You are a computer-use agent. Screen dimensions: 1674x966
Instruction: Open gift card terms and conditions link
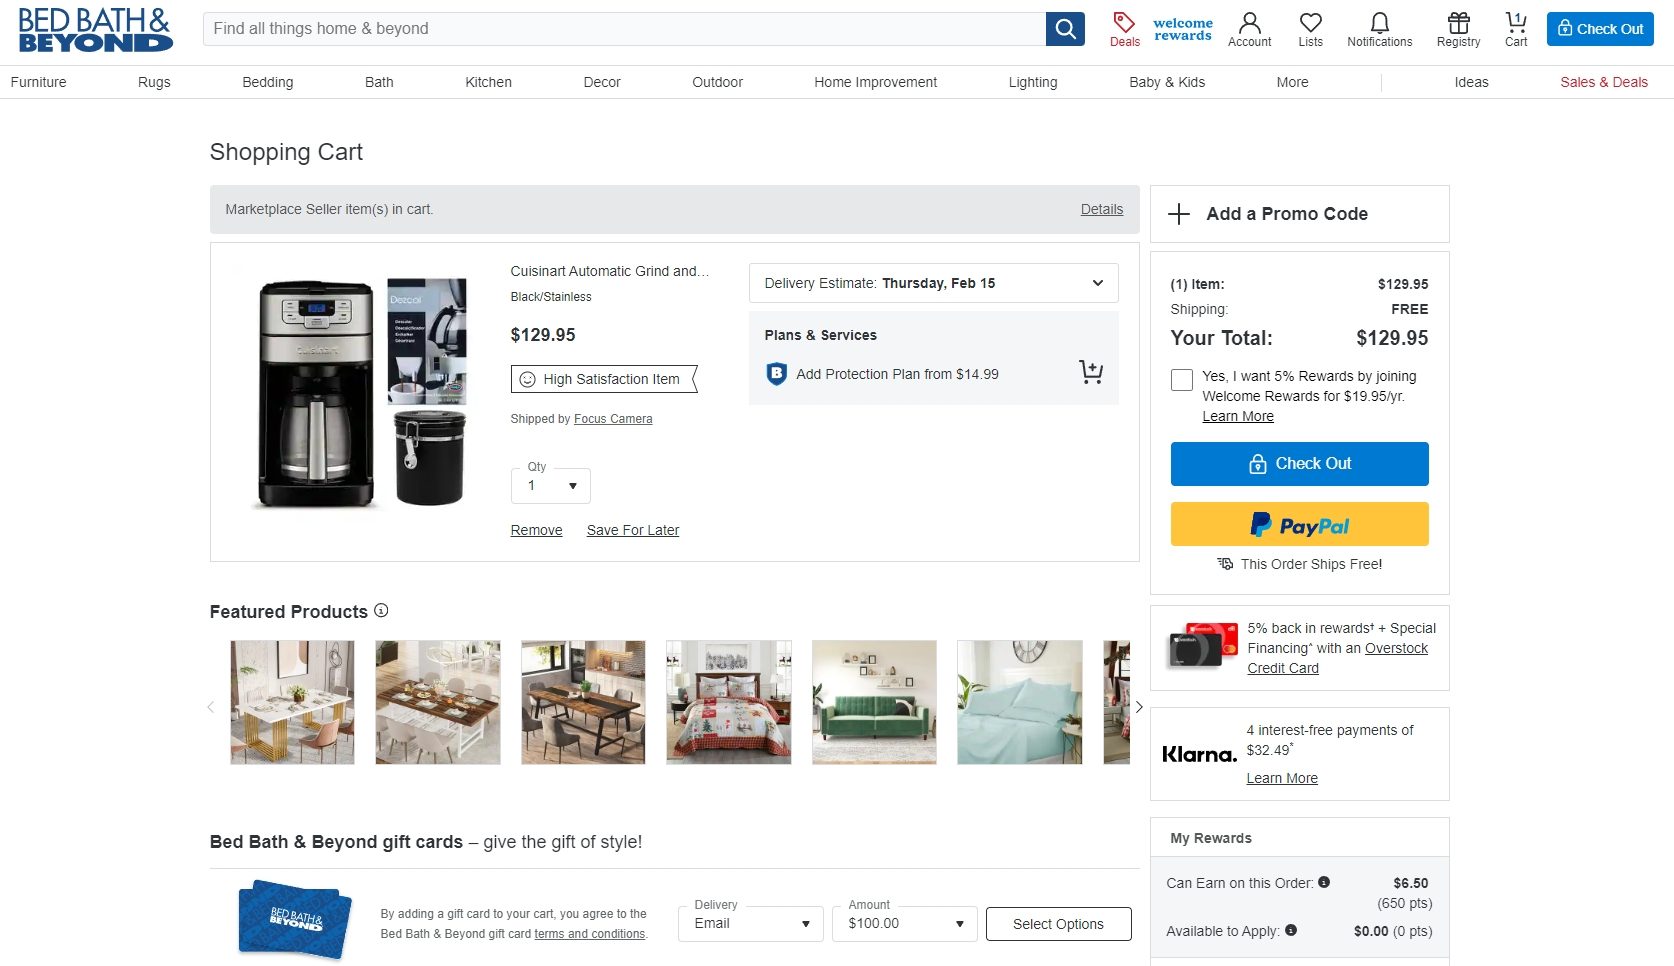[590, 934]
